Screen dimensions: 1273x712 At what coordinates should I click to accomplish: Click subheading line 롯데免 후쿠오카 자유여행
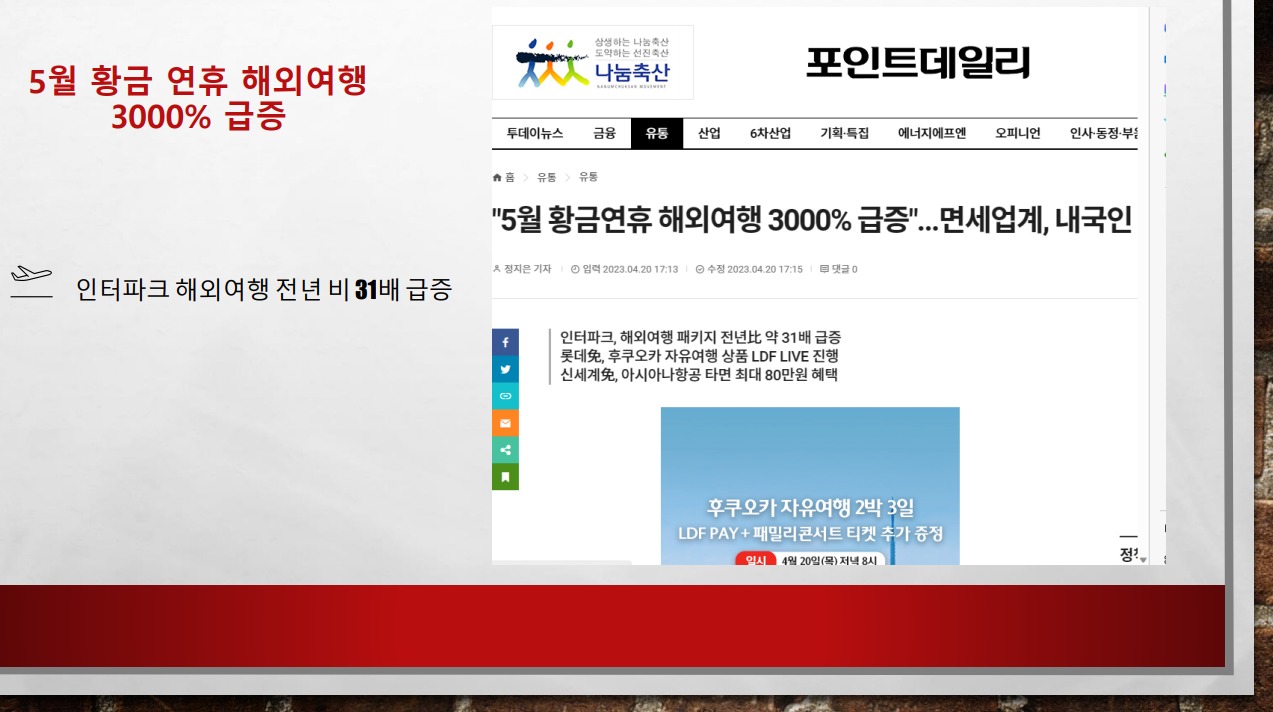click(699, 356)
